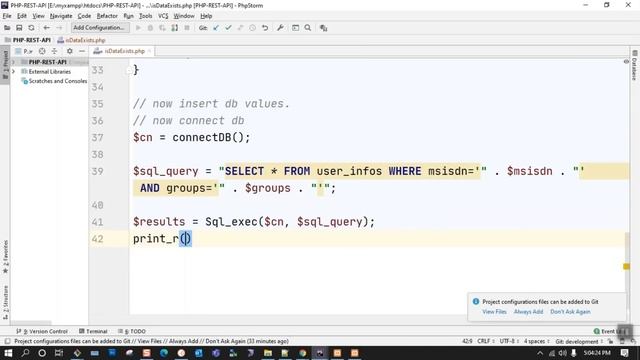Open the File menu
Viewport: 640px width, 360px height.
[7, 16]
